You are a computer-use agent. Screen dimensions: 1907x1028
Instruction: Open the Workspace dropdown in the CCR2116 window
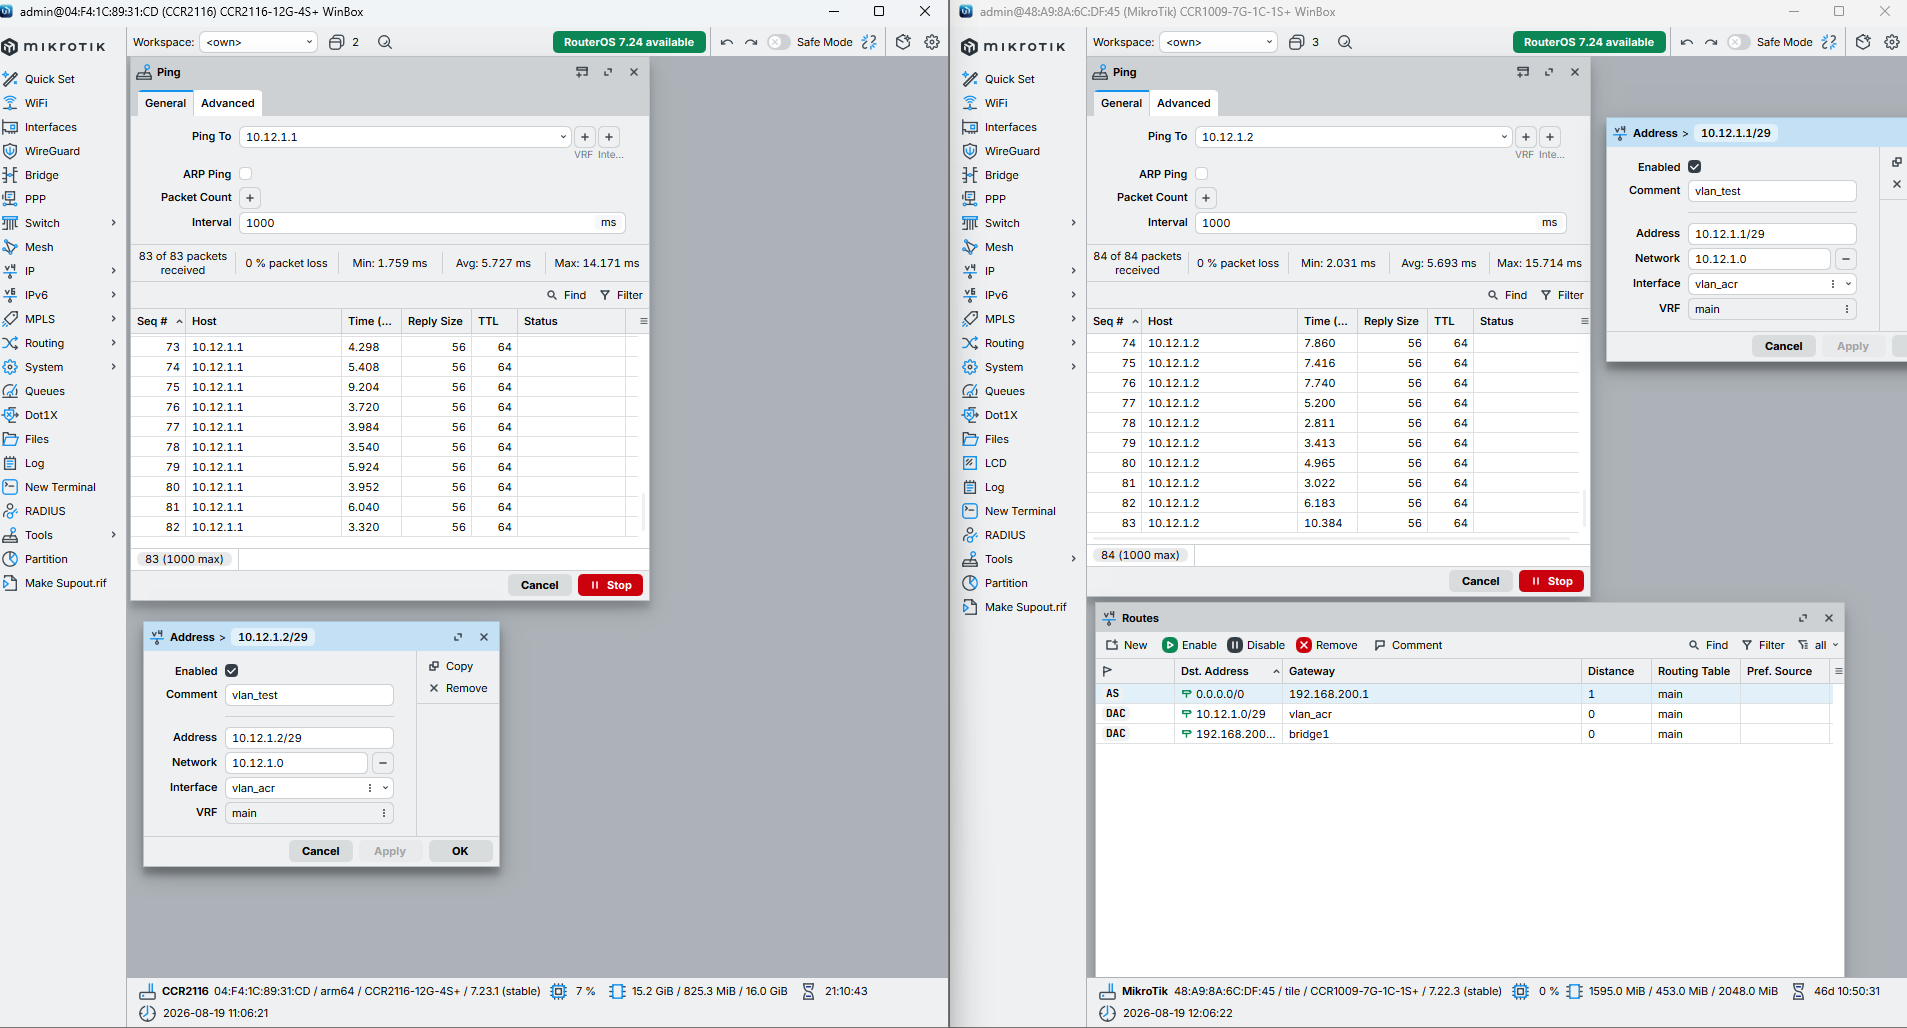[258, 42]
